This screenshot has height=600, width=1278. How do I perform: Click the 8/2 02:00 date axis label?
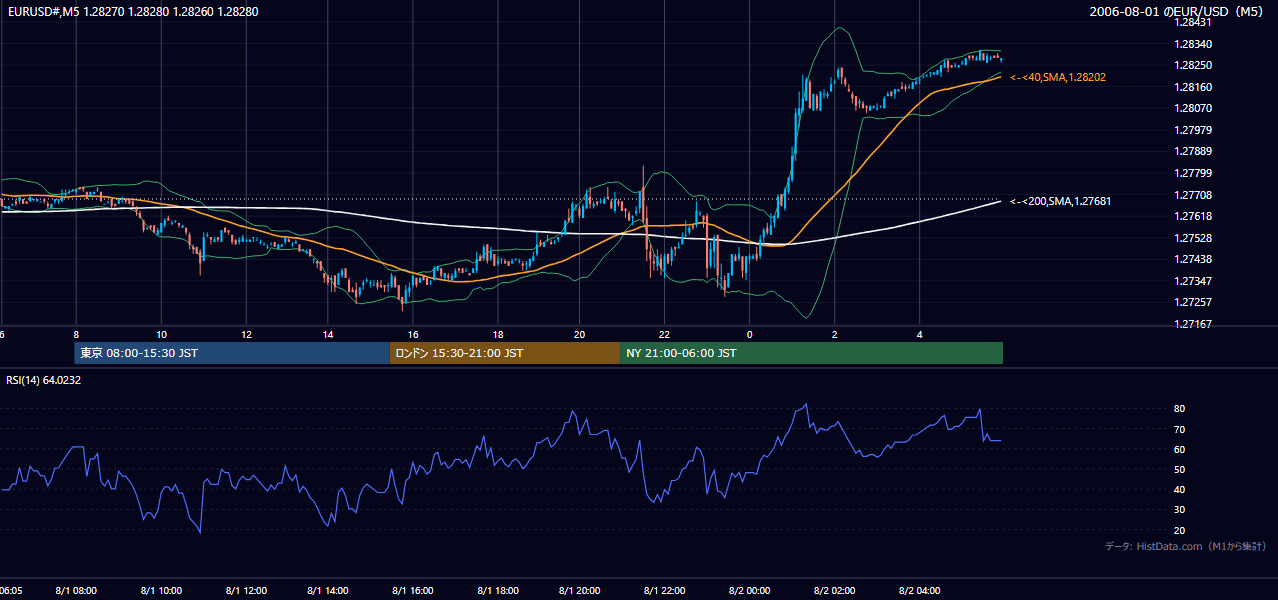833,591
